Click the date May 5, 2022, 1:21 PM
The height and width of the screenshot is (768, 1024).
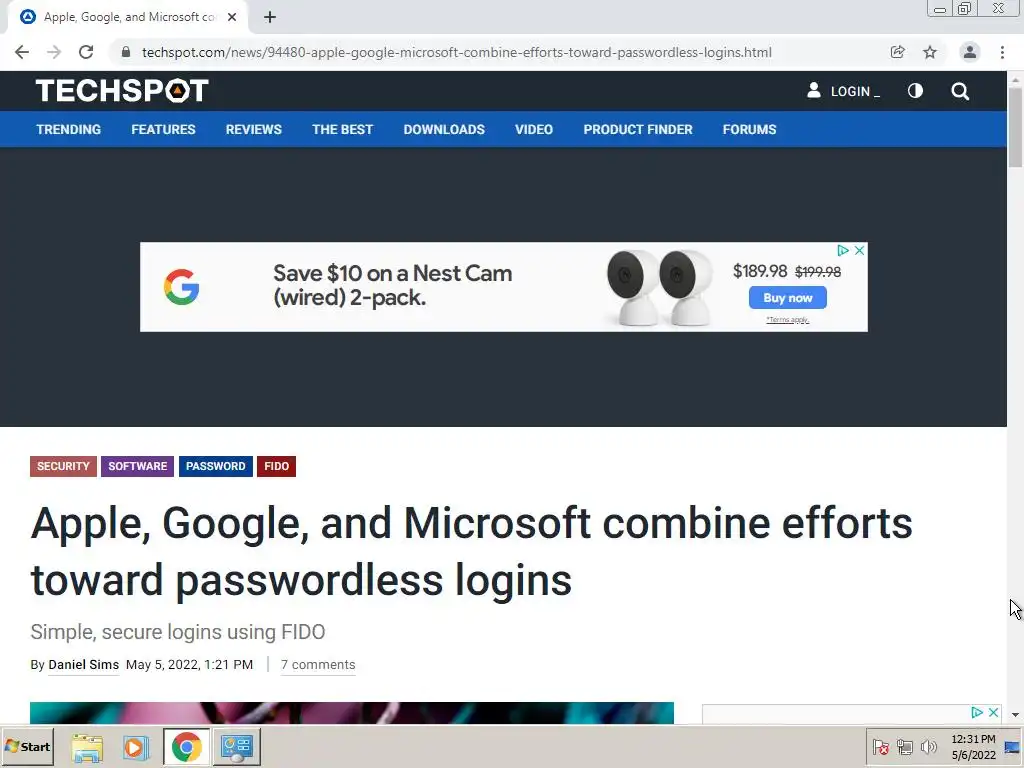point(189,665)
